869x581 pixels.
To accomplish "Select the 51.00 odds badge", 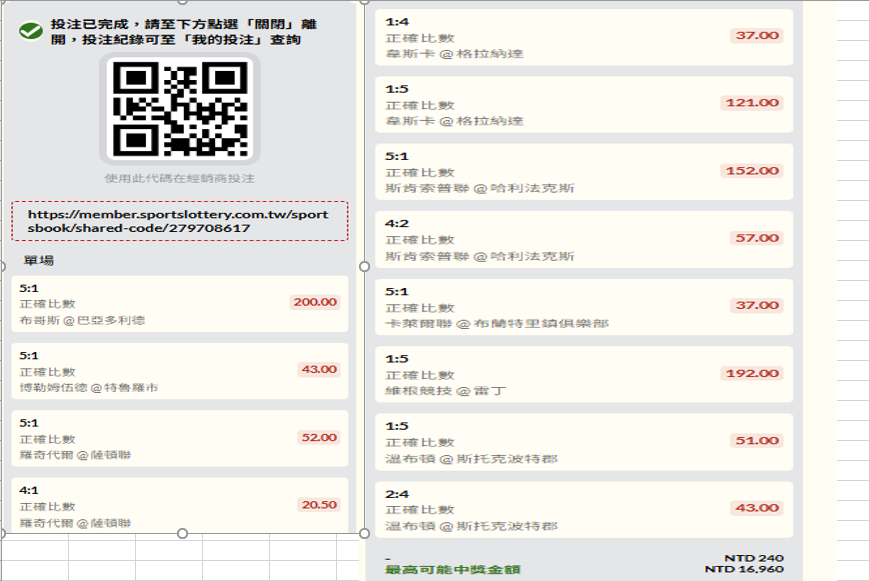I will tap(756, 441).
